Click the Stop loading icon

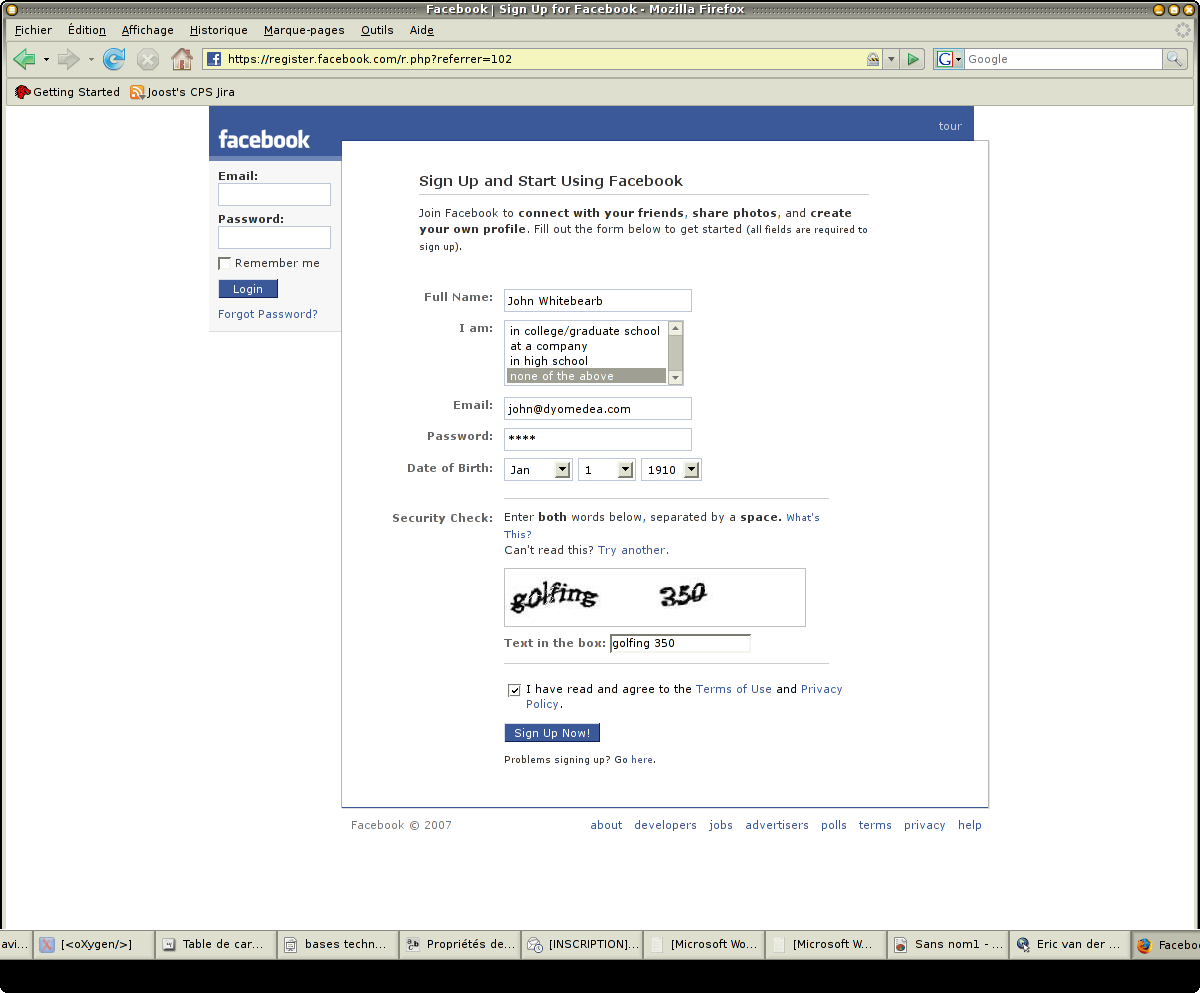click(x=148, y=60)
